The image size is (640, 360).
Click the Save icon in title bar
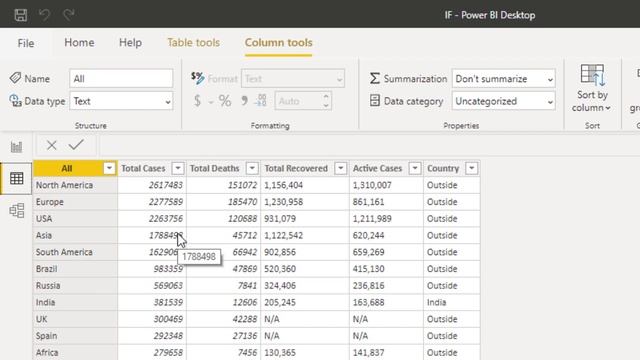click(x=20, y=15)
